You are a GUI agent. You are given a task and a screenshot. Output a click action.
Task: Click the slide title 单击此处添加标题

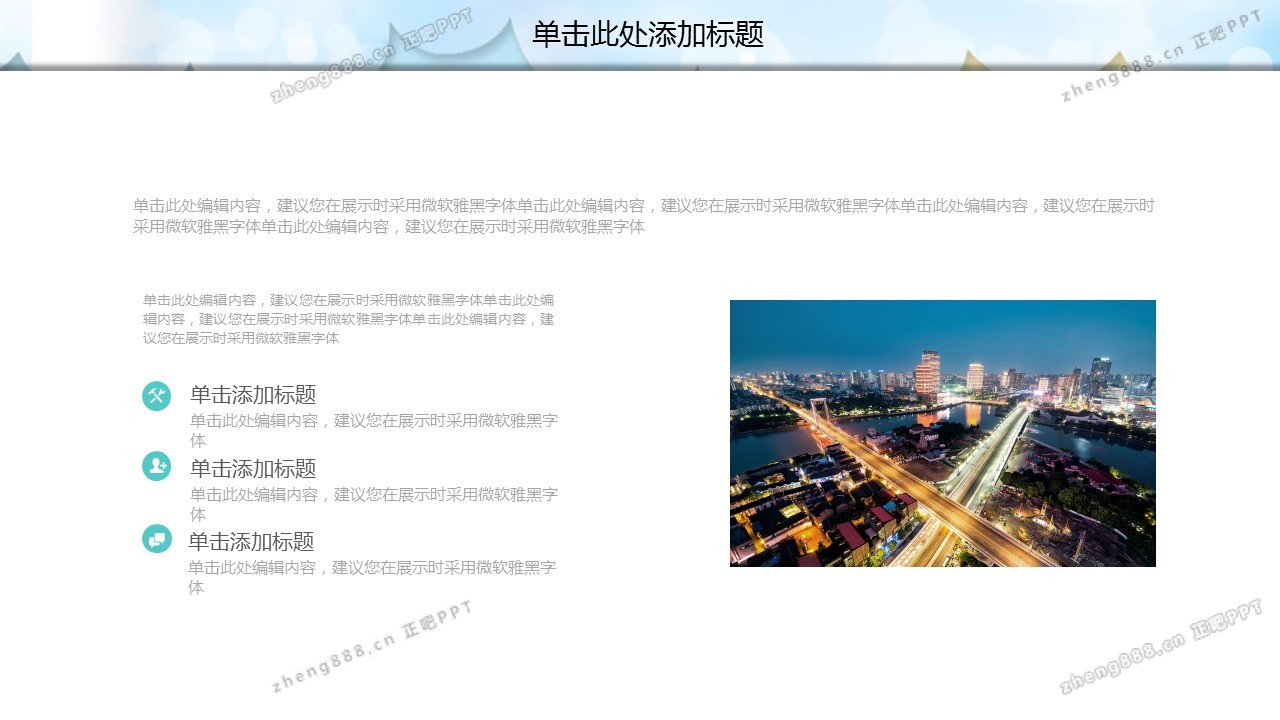647,35
